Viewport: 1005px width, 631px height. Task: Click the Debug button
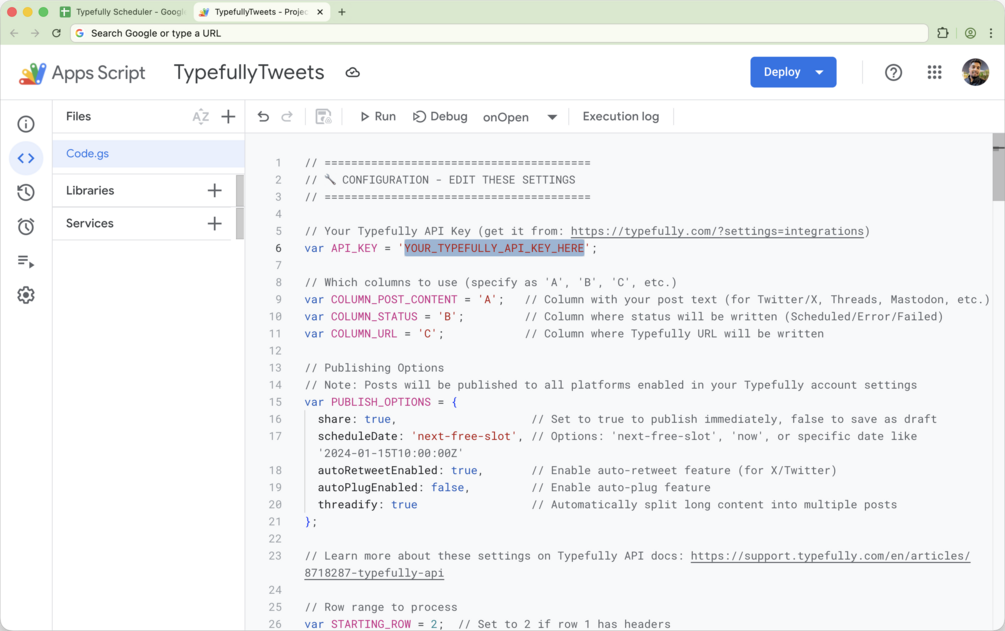[440, 117]
